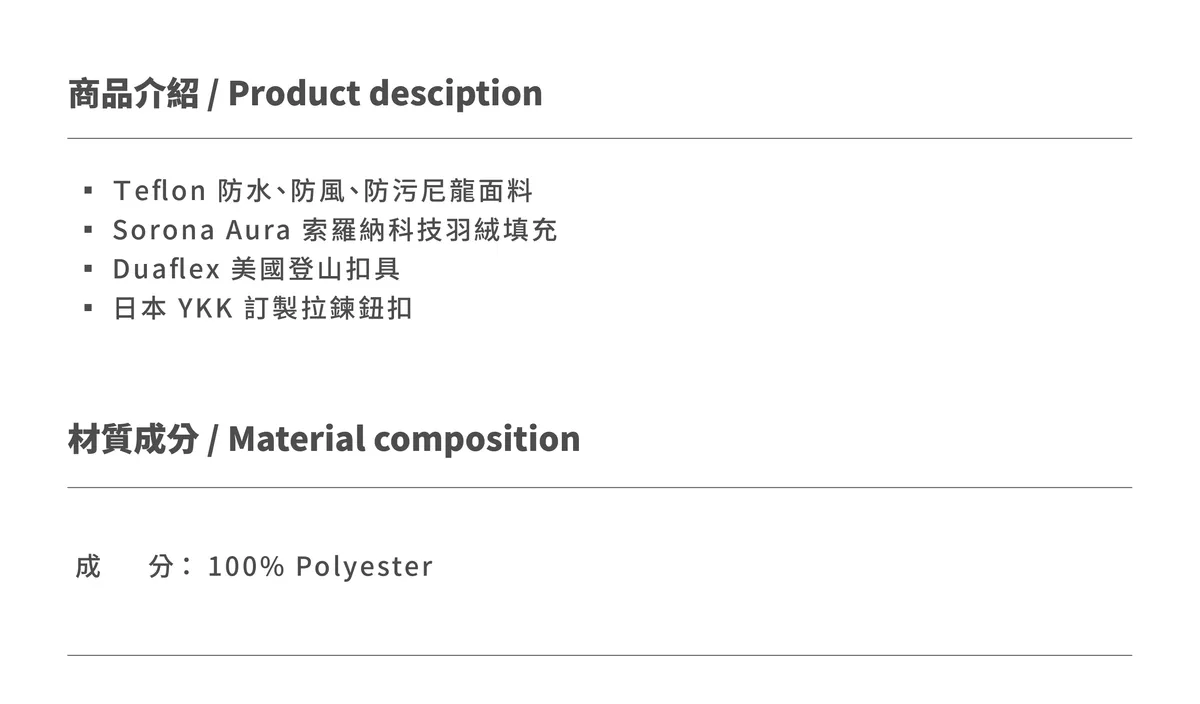Click the 材質成分 heading text
The image size is (1200, 704).
pos(133,439)
